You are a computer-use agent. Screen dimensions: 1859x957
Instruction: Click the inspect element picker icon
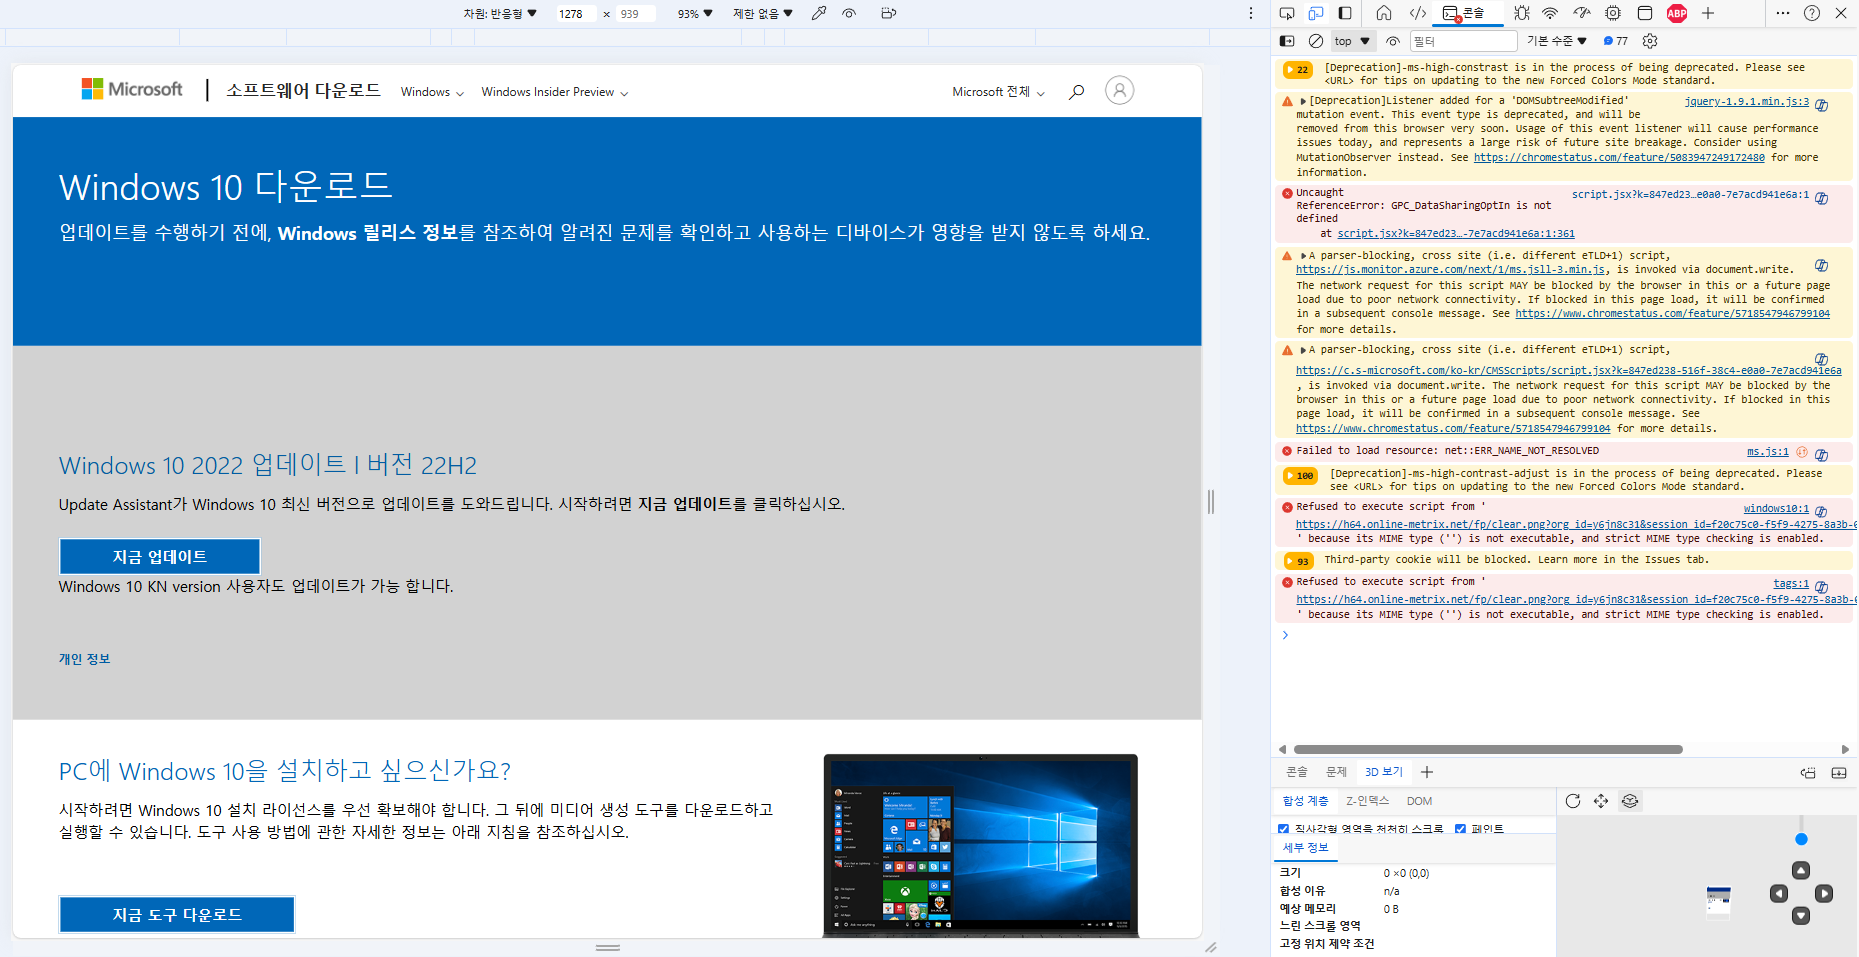tap(1287, 13)
